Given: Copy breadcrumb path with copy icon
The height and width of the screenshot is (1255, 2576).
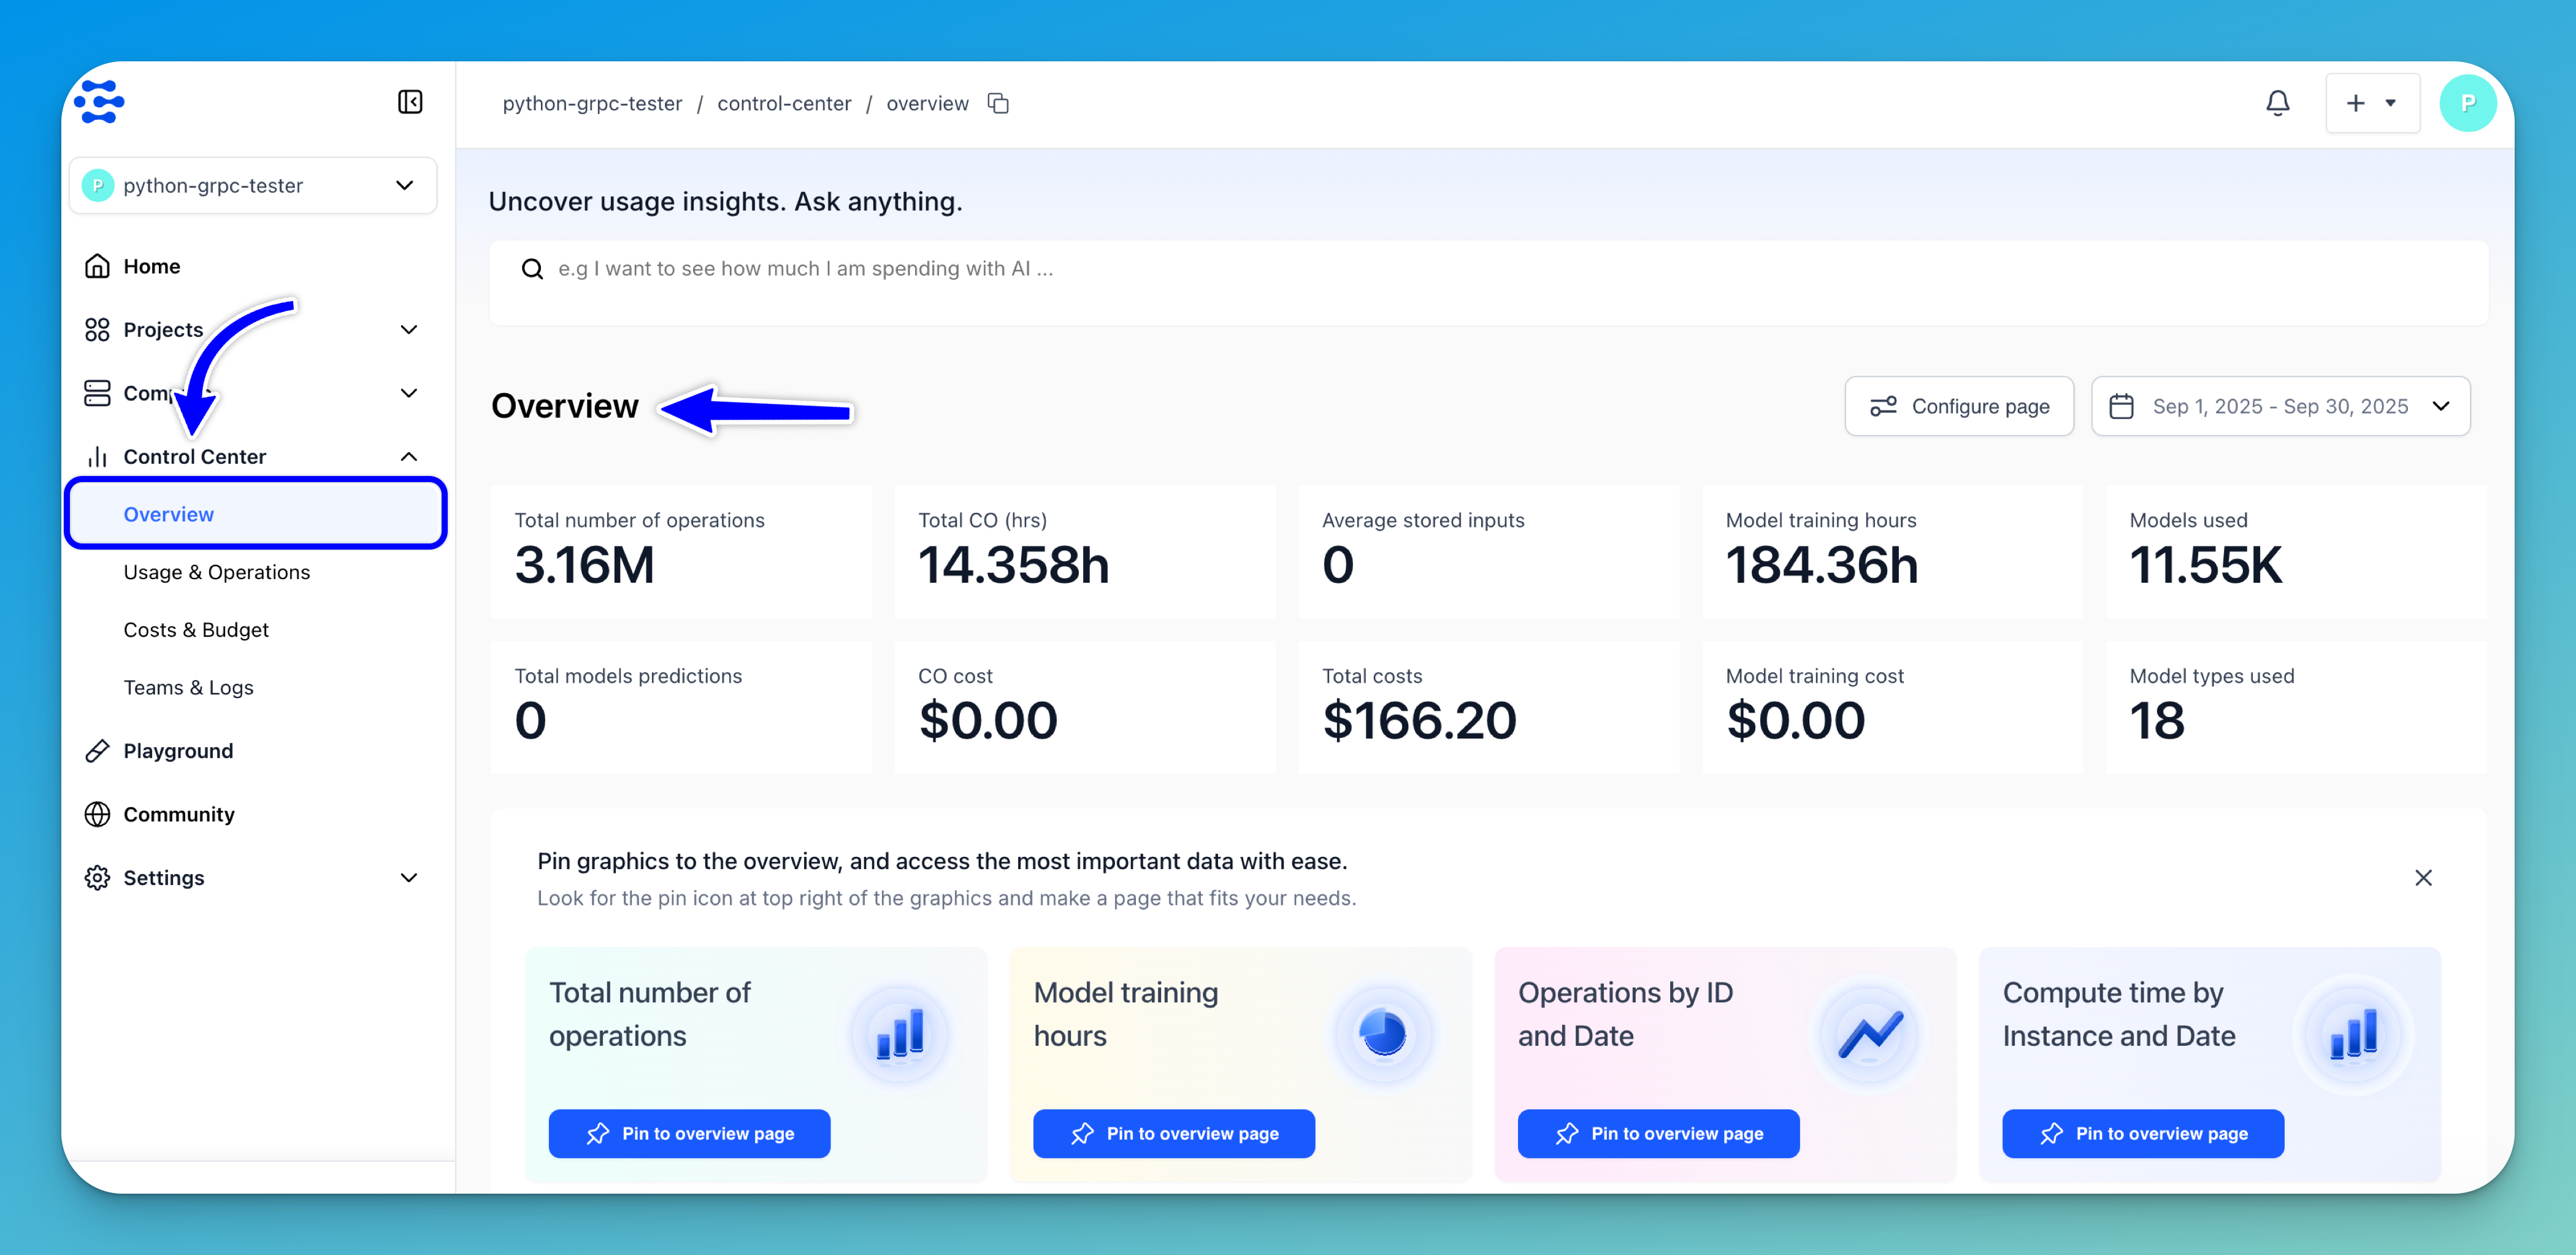Looking at the screenshot, I should 998,104.
